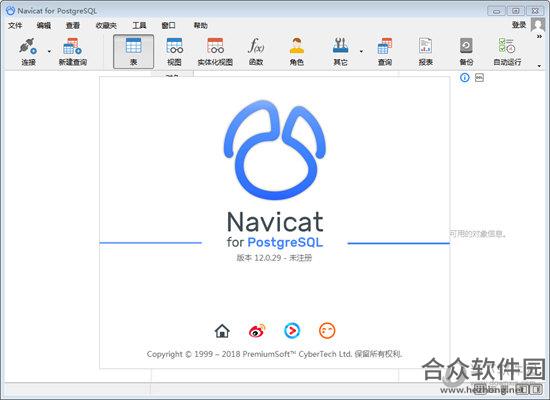The image size is (550, 400).
Task: Minimize the Navicat window
Action: [x=496, y=11]
